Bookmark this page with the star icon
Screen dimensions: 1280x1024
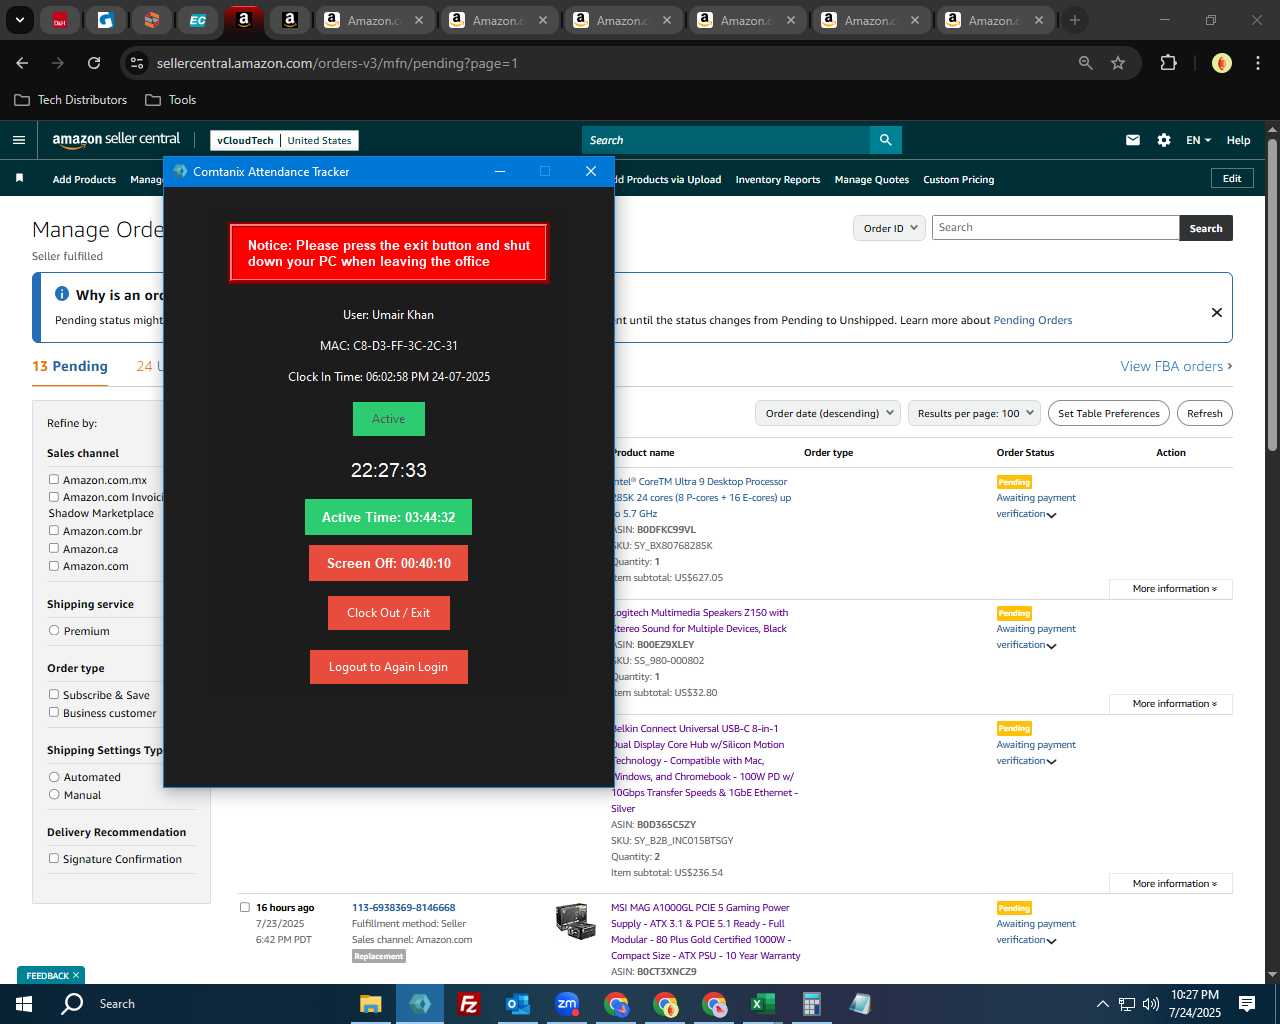click(1118, 63)
